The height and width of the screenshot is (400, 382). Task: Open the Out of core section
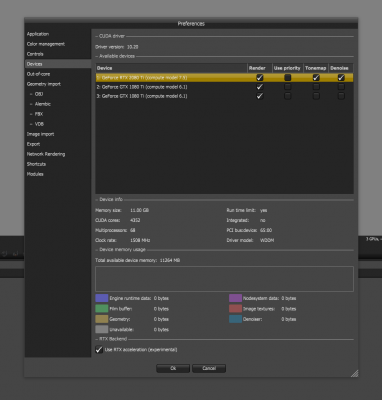38,74
